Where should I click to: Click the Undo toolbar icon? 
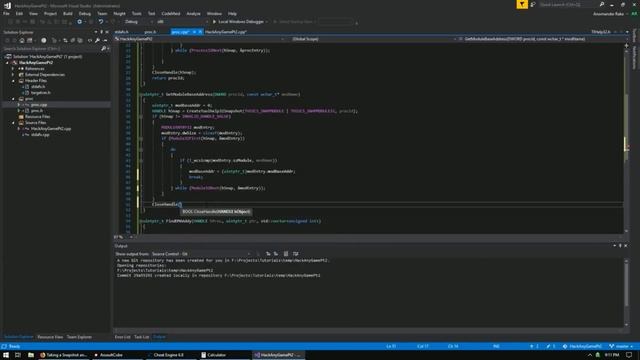pos(100,22)
